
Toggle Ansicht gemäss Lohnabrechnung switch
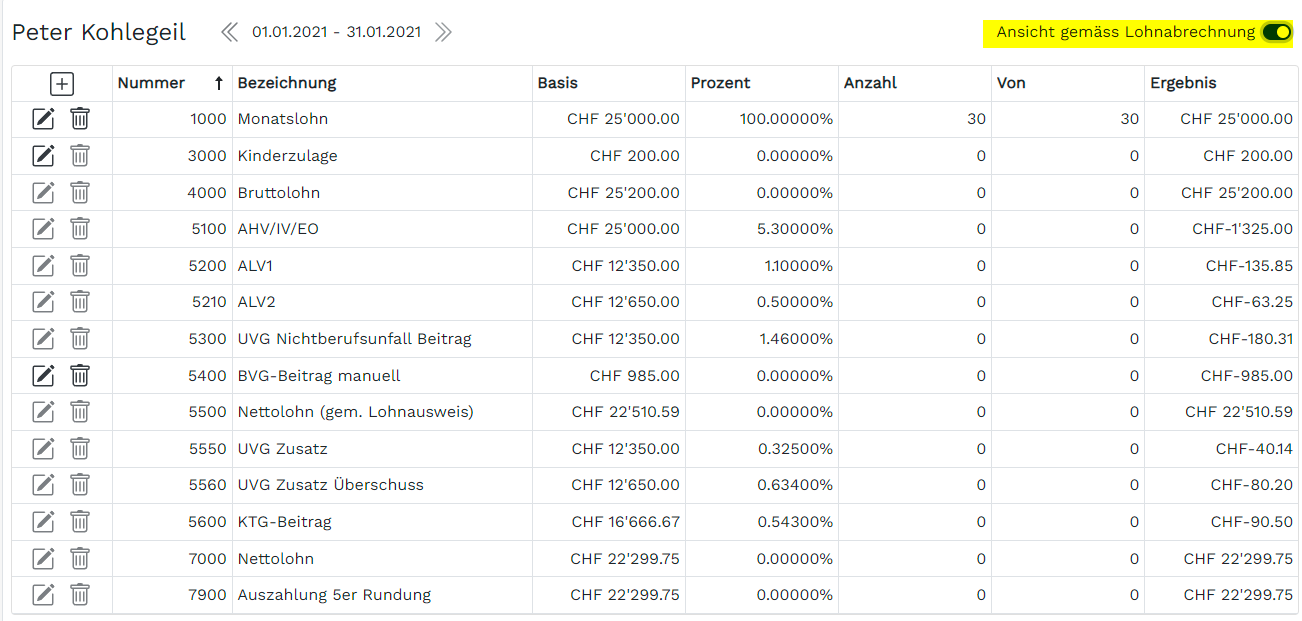(x=1276, y=32)
